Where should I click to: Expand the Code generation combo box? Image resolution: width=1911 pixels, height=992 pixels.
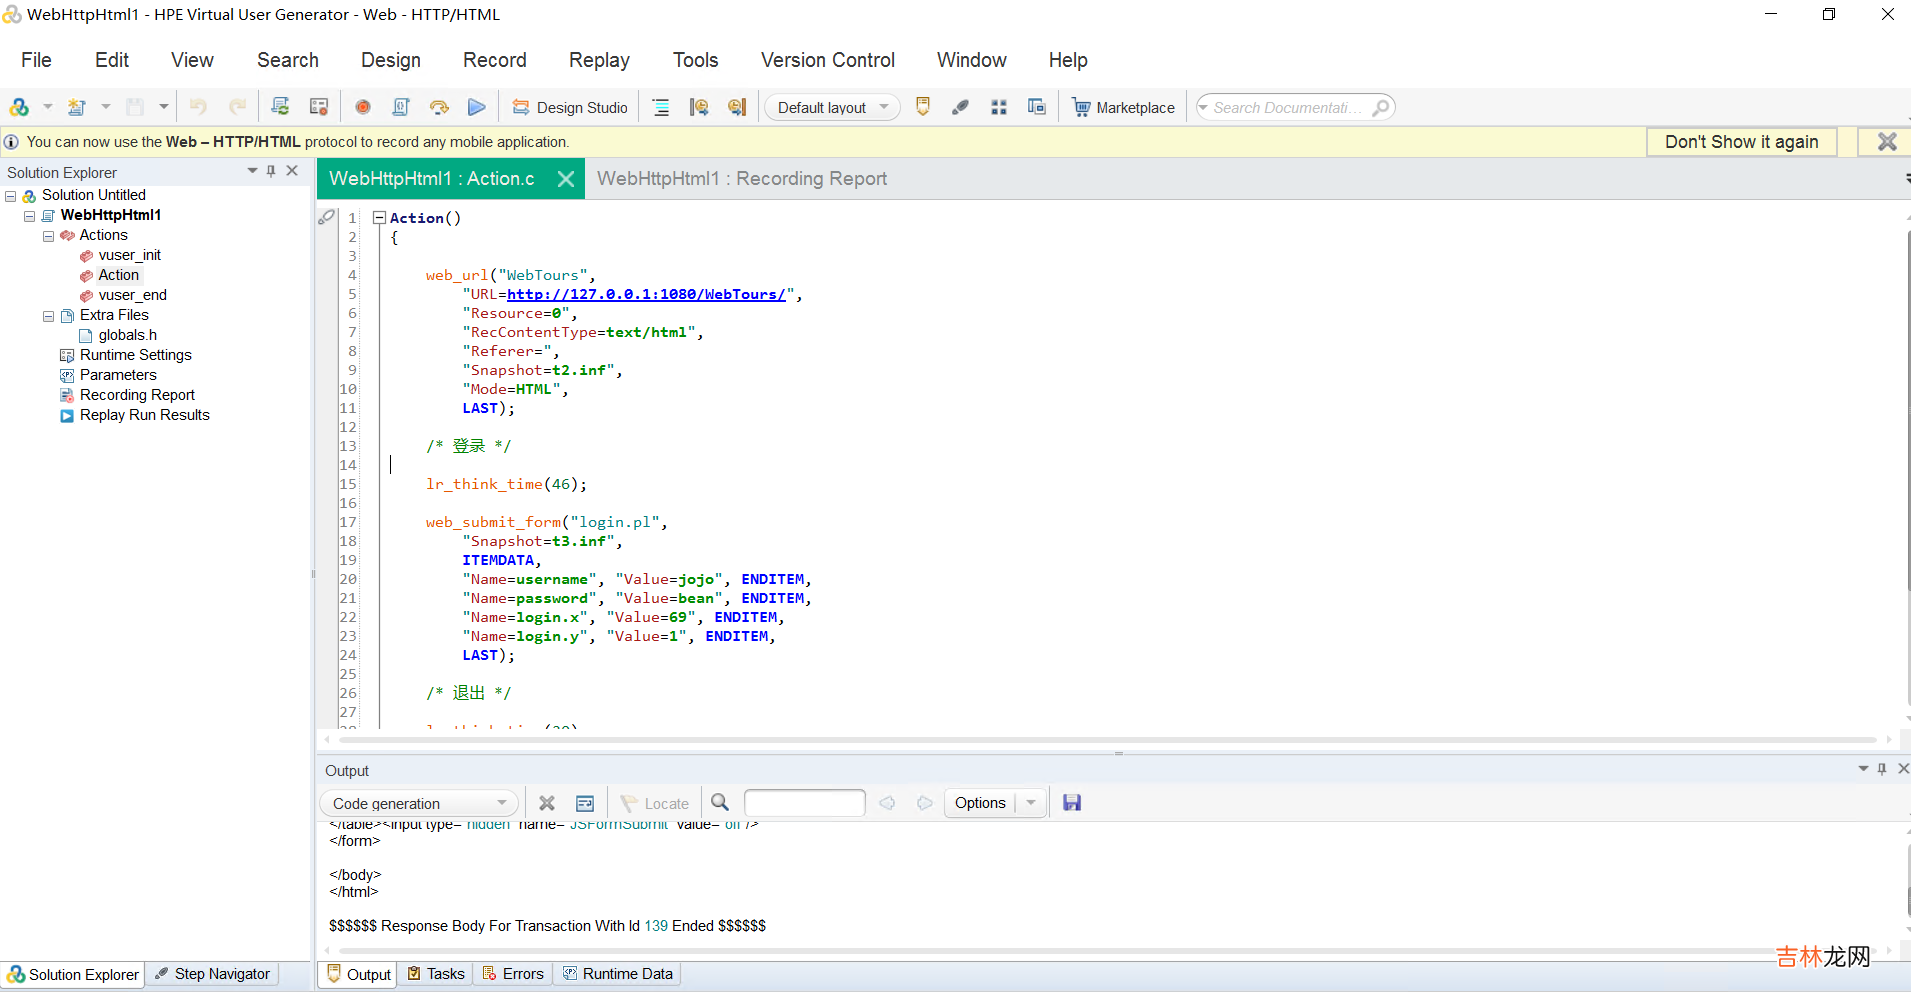(x=501, y=803)
